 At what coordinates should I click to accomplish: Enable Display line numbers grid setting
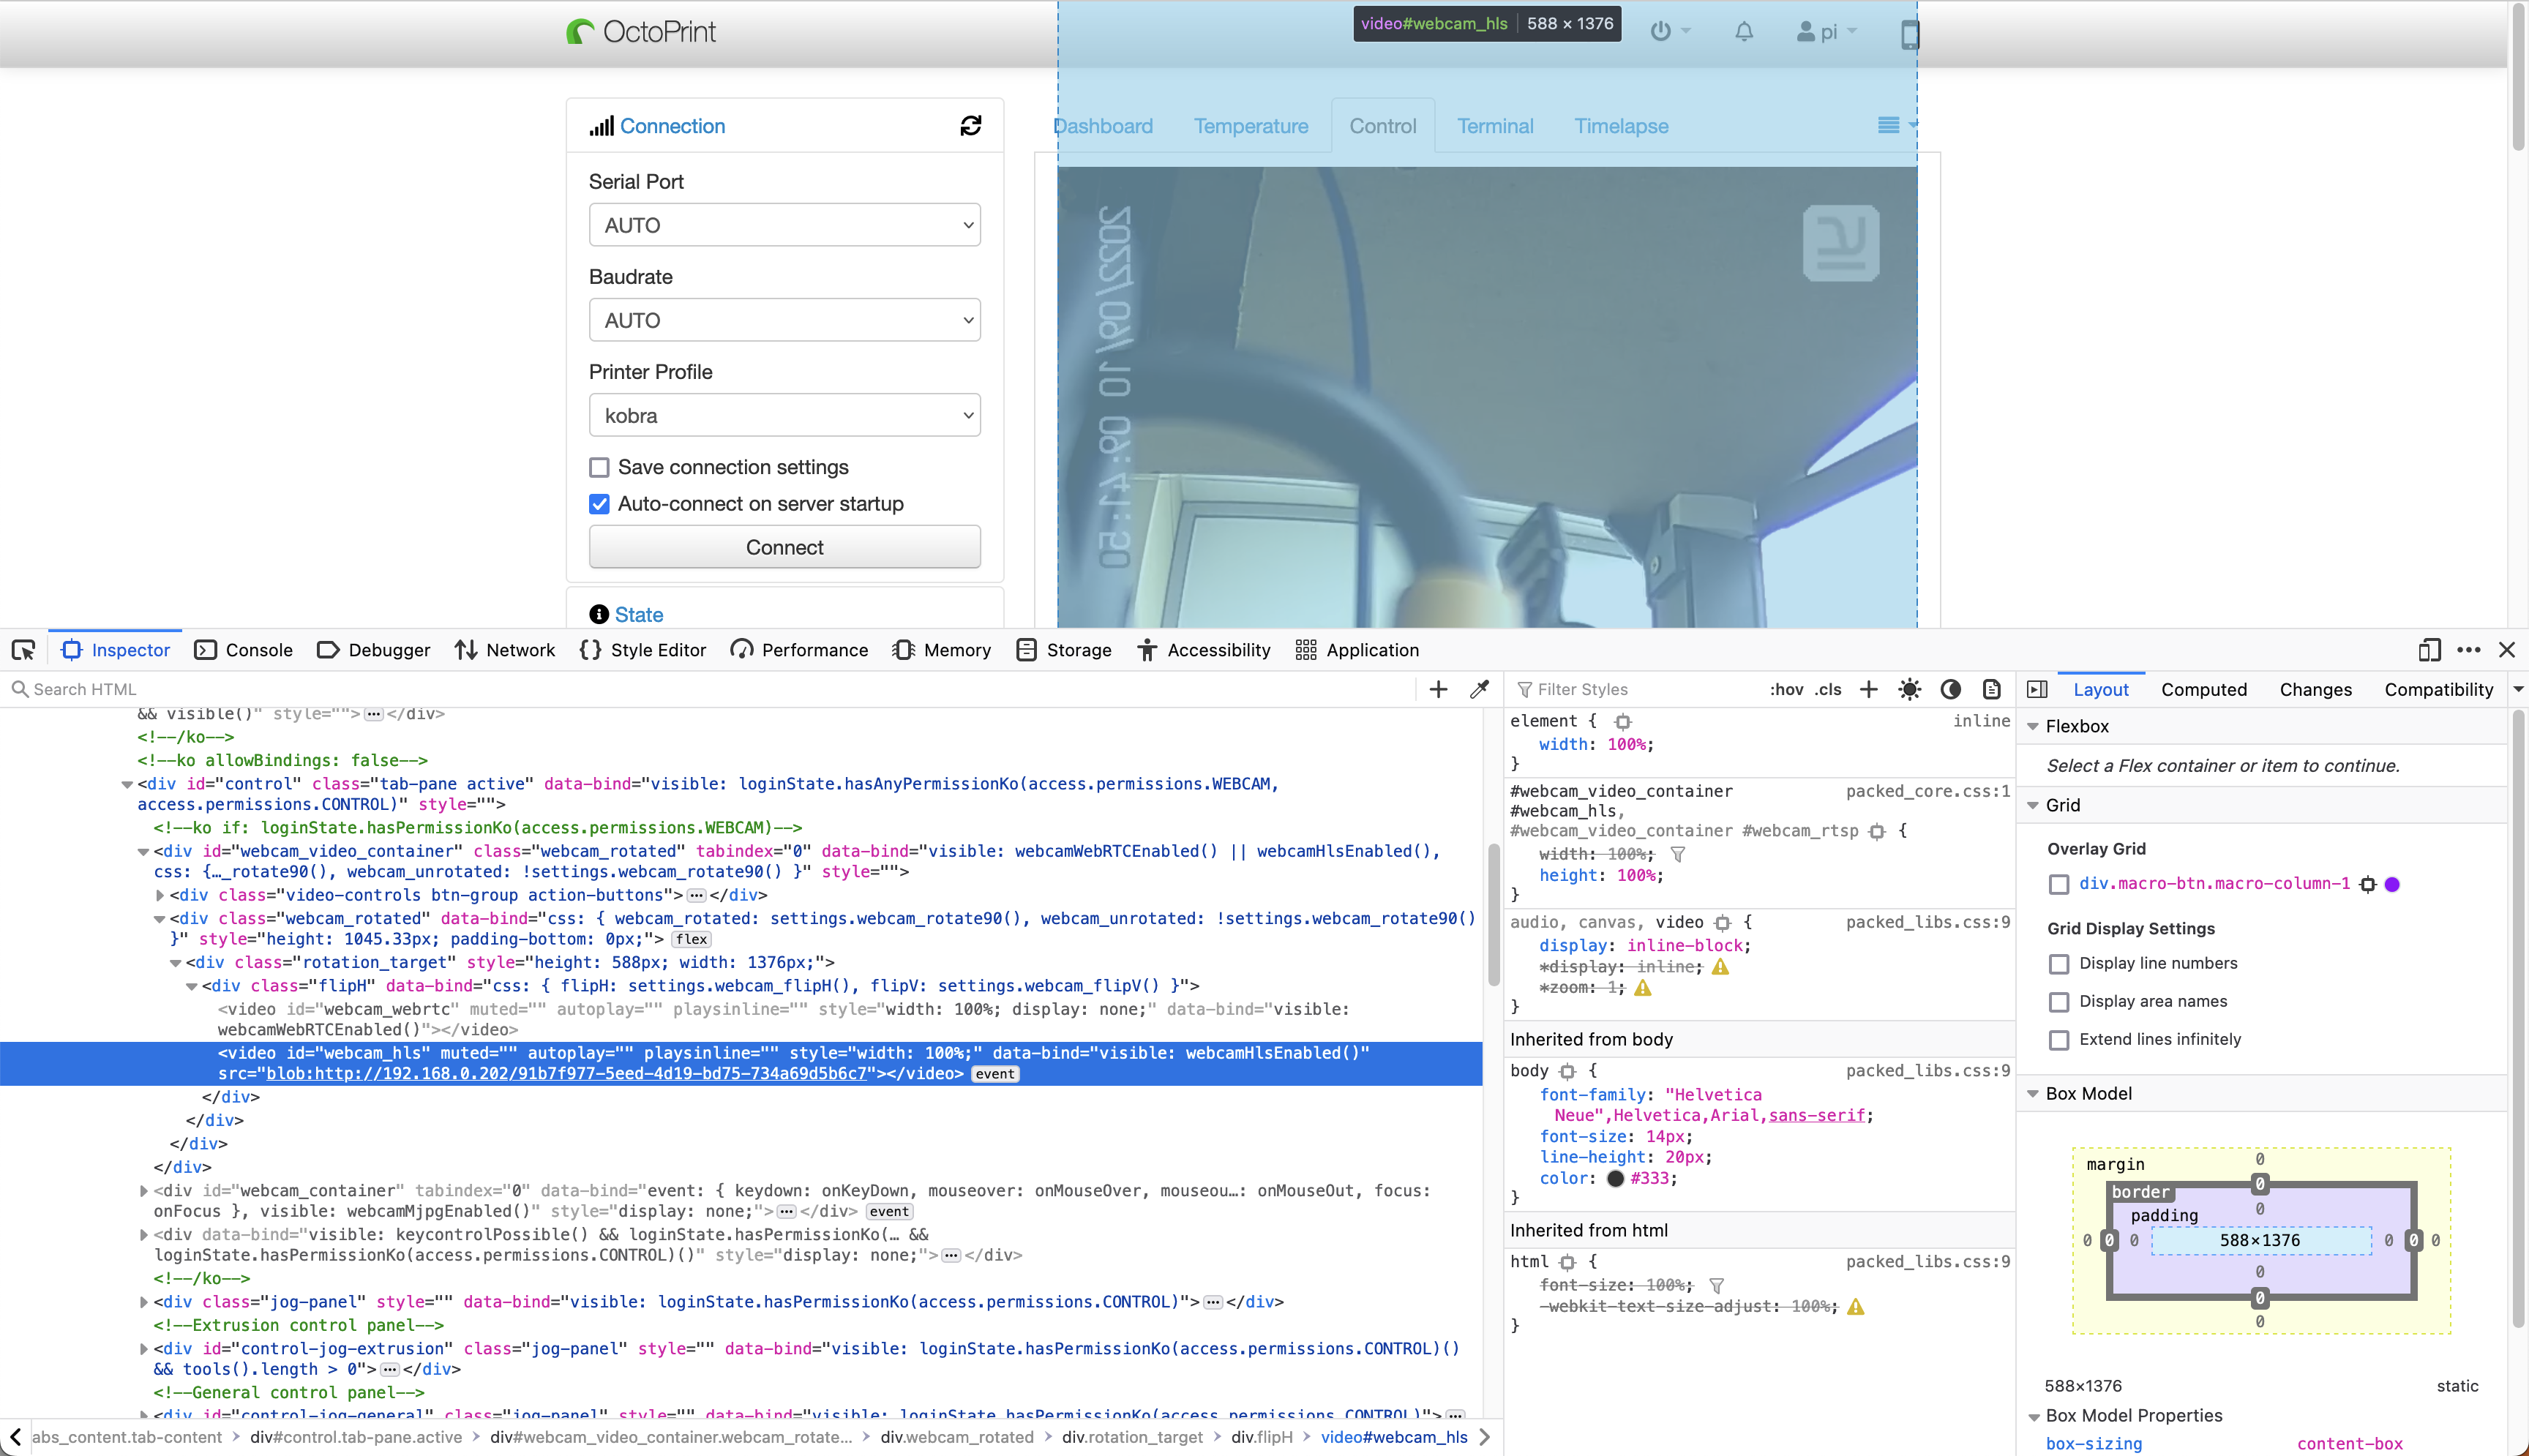[2059, 964]
